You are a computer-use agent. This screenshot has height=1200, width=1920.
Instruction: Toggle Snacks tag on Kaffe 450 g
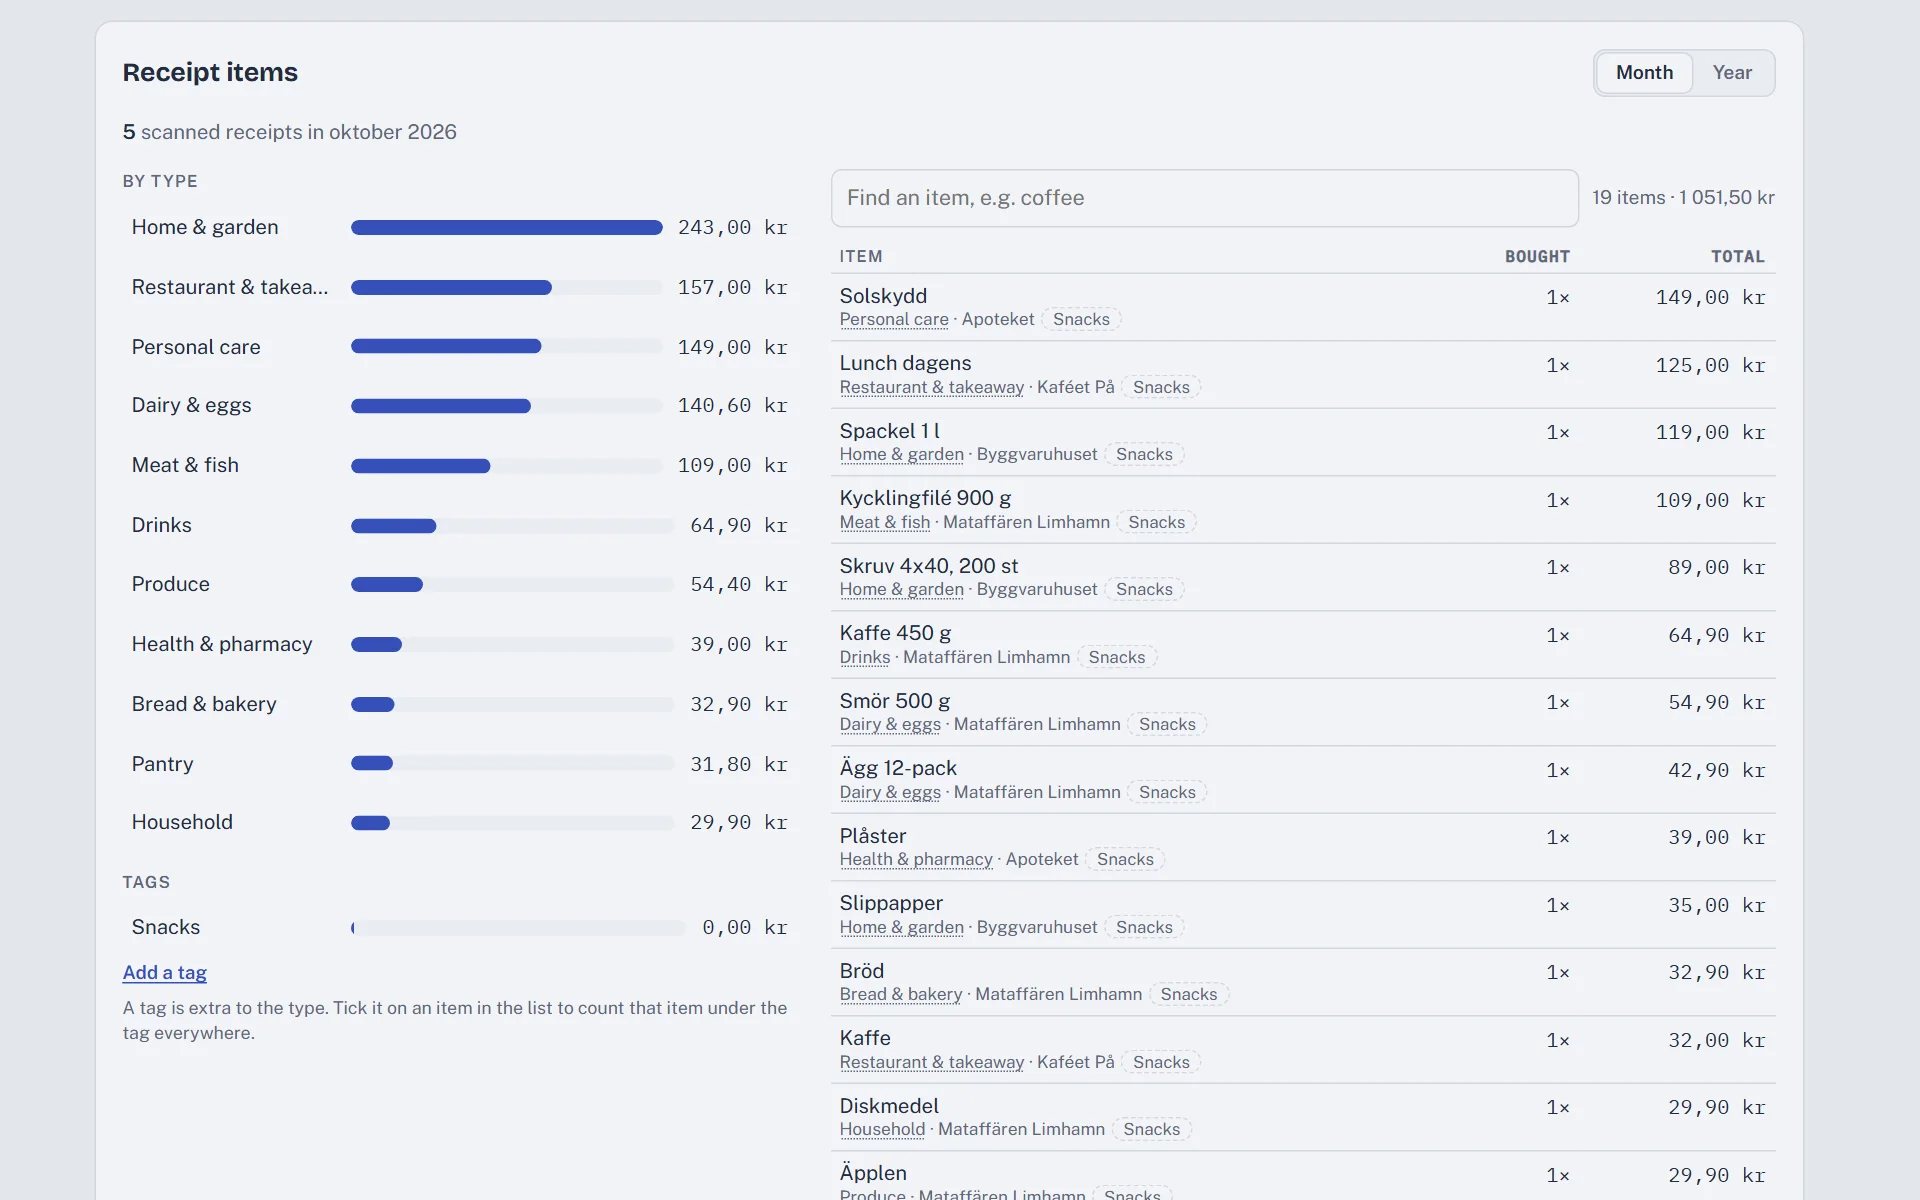(1117, 657)
